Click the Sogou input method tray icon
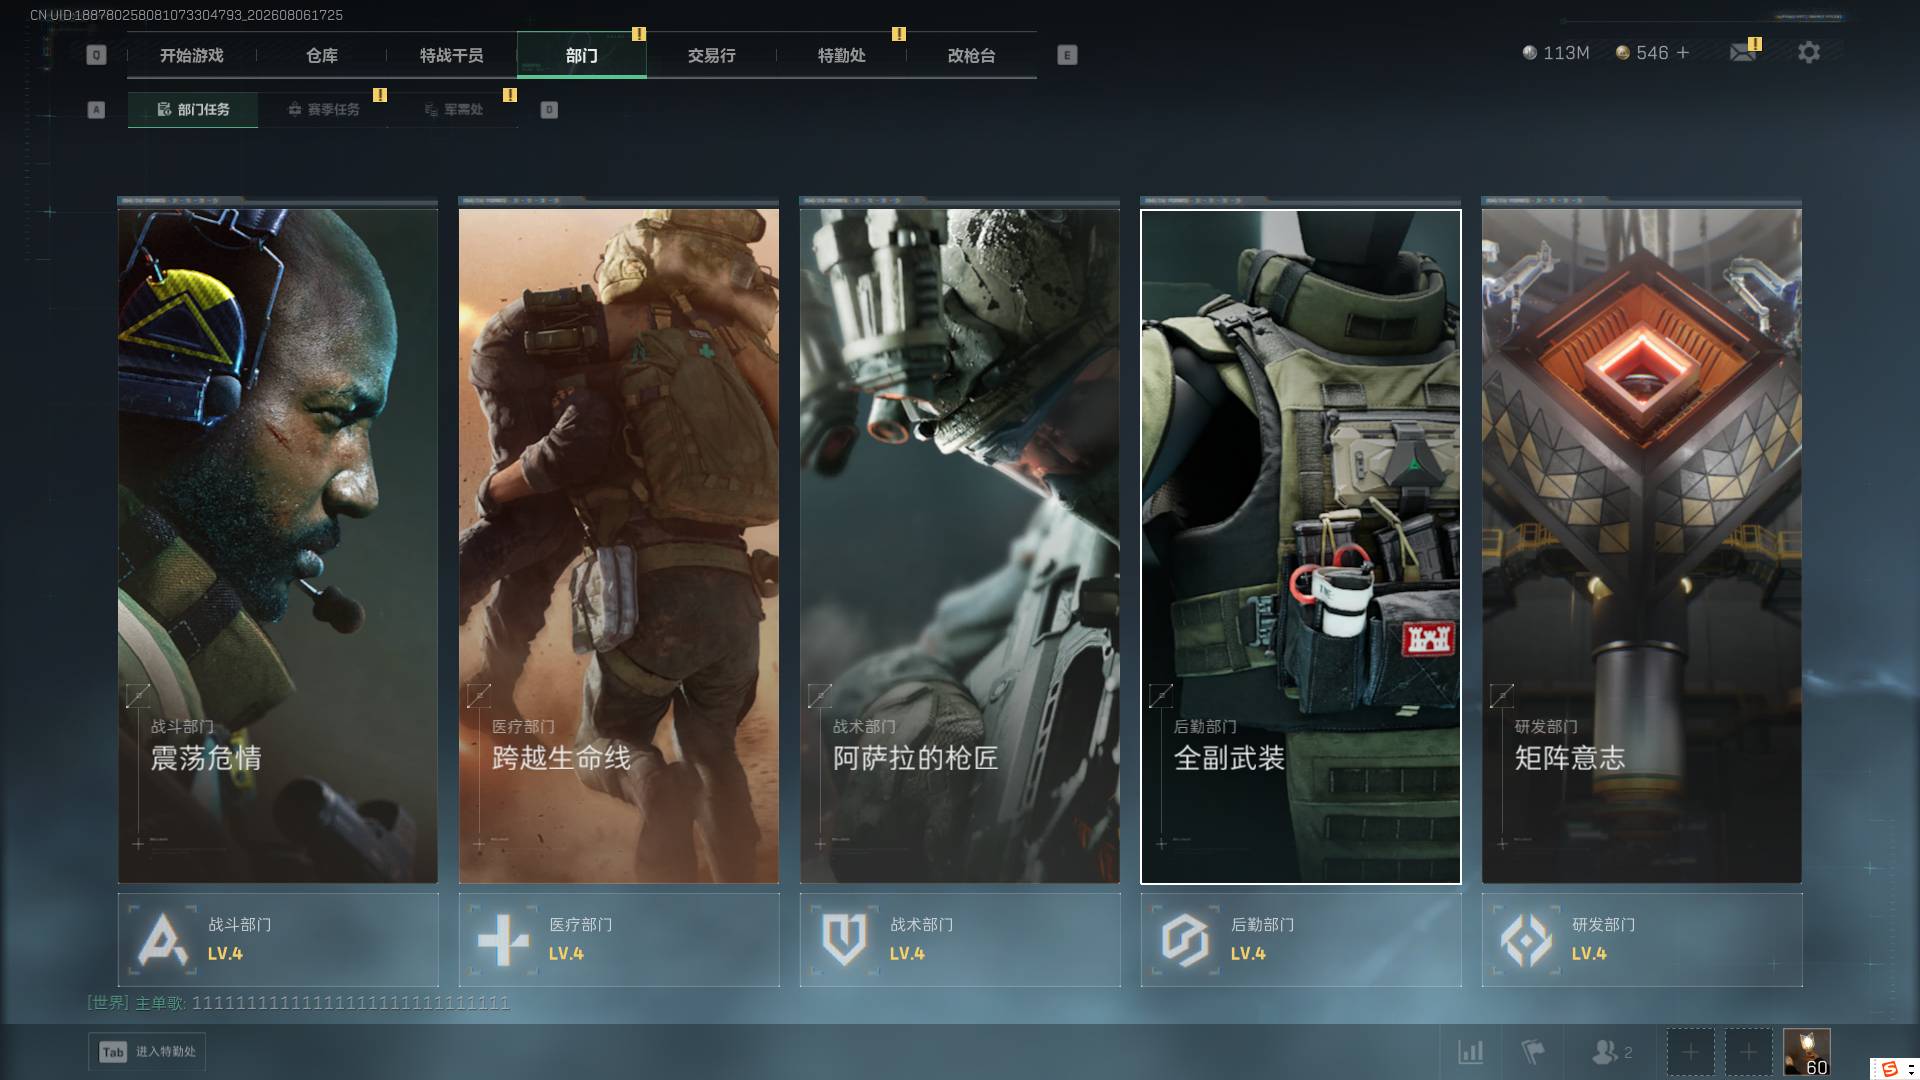Viewport: 1920px width, 1080px height. (x=1890, y=1069)
